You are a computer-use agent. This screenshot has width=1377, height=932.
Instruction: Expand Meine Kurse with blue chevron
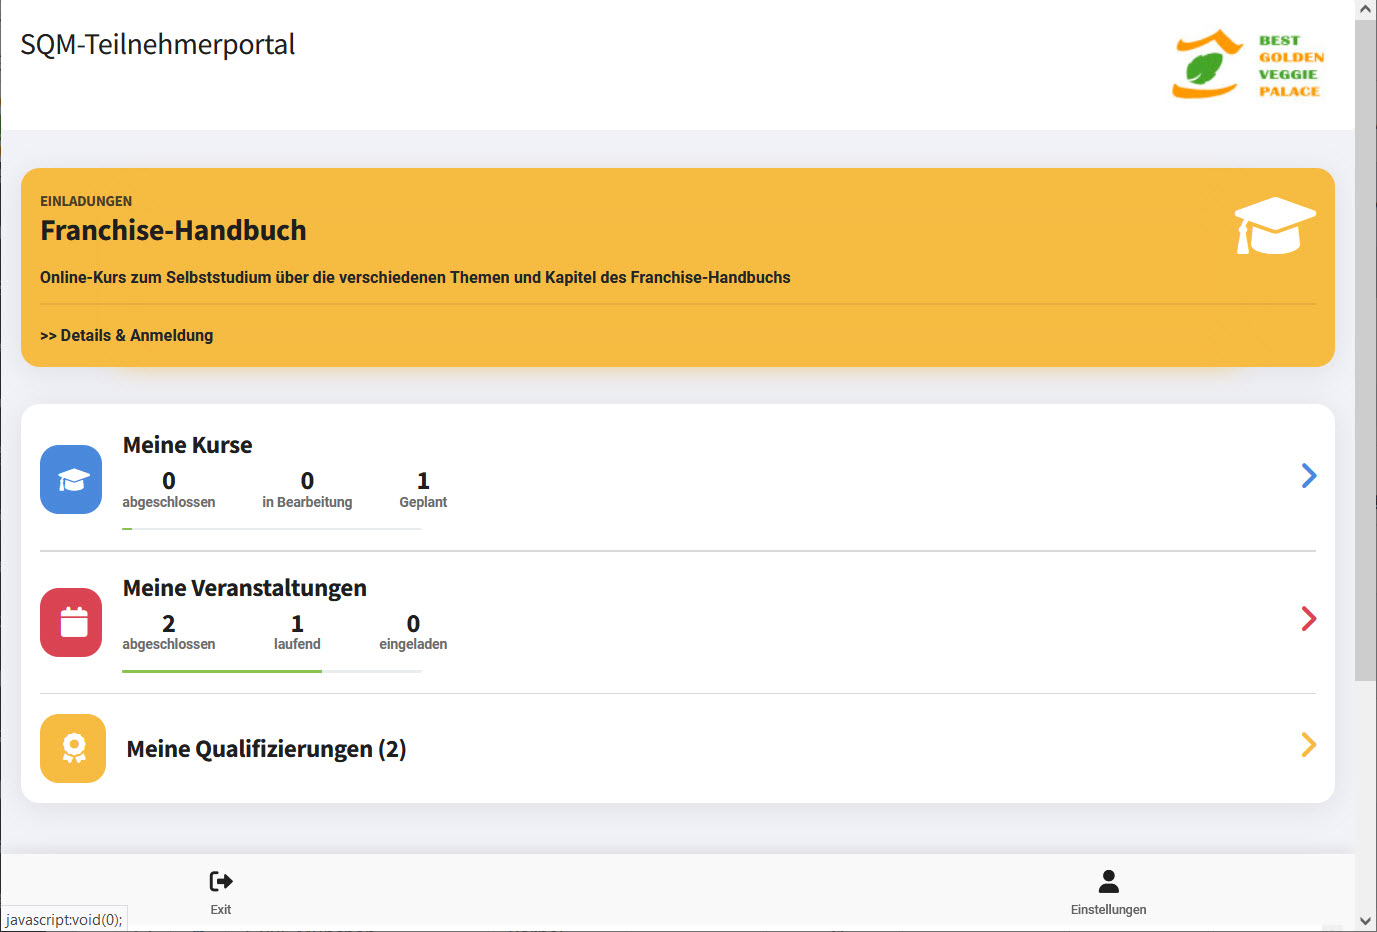1308,476
